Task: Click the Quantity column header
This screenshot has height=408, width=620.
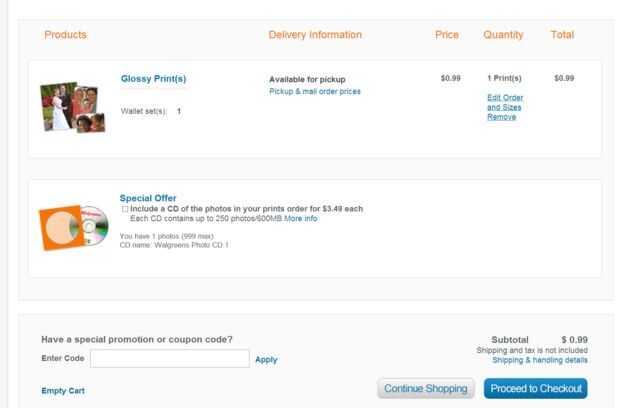Action: pos(503,35)
